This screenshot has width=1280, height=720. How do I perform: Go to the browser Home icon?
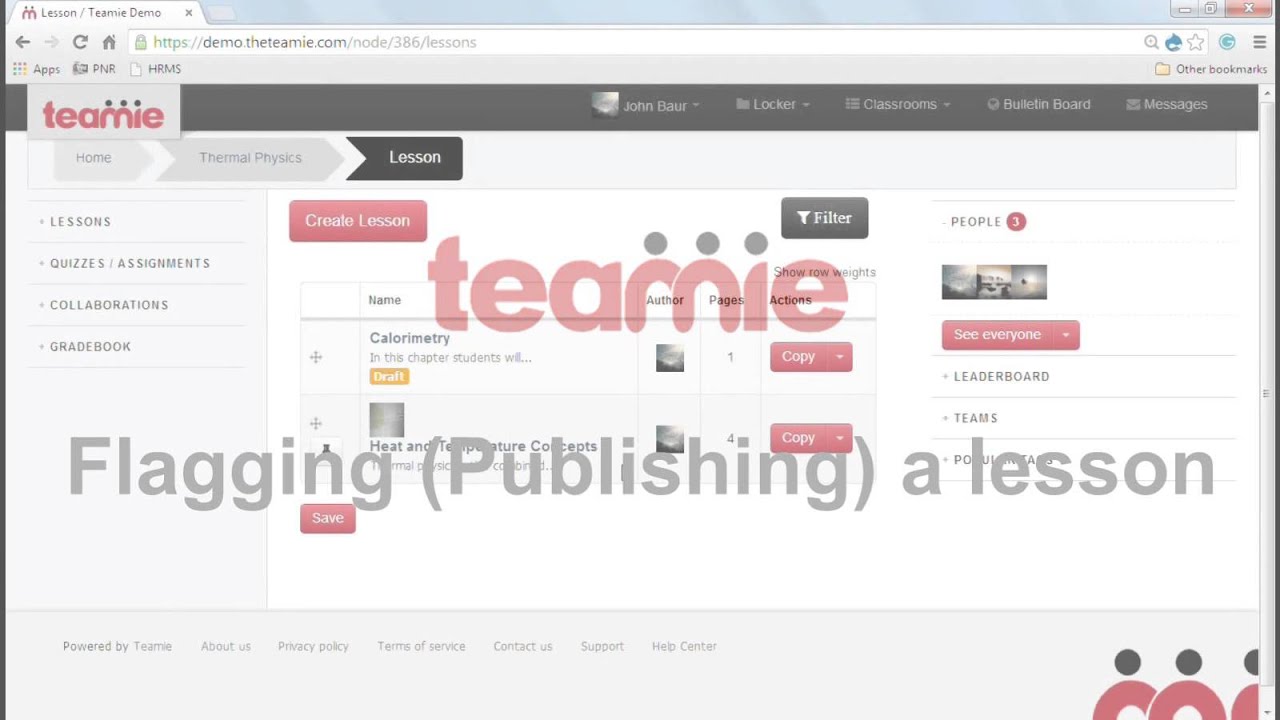tap(109, 42)
